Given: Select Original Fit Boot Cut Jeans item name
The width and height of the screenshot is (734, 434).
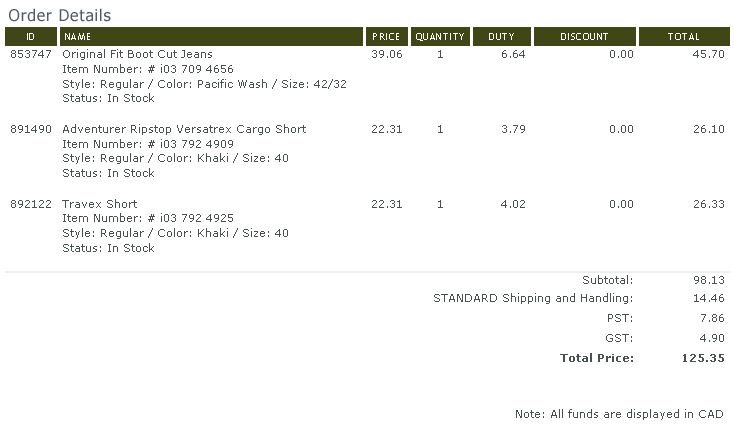Looking at the screenshot, I should click(137, 54).
